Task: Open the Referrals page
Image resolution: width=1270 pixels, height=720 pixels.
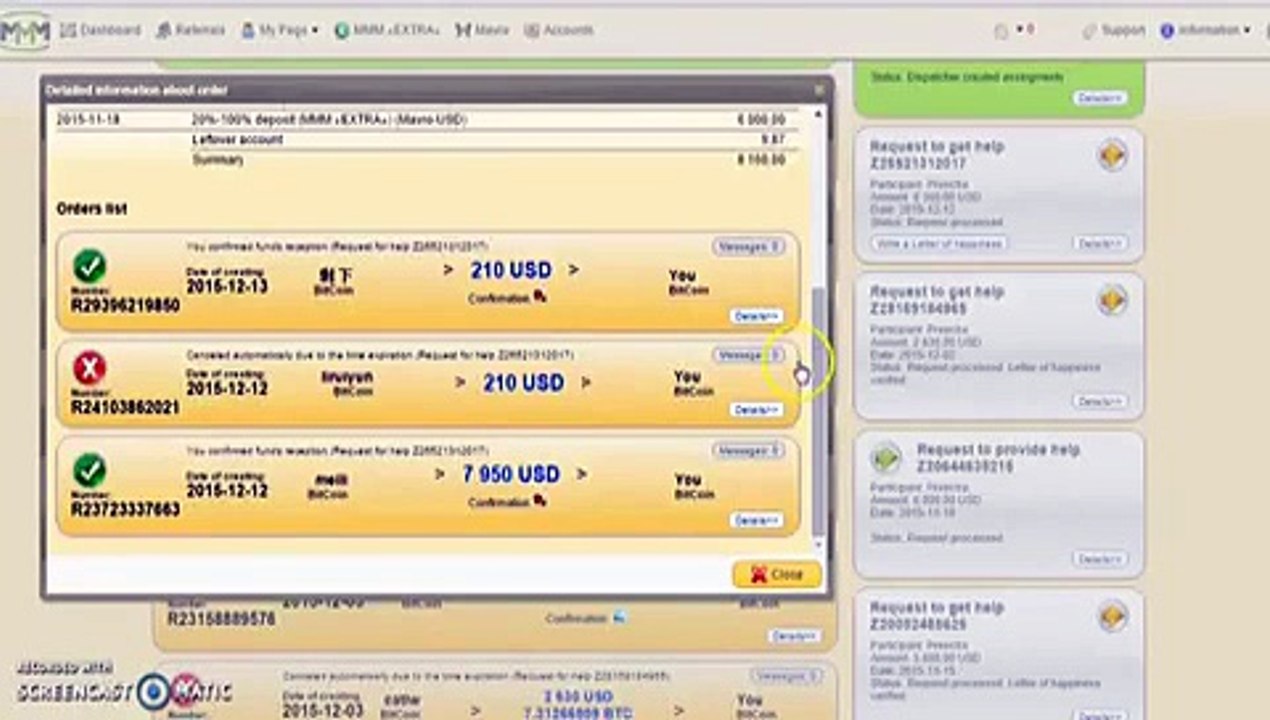Action: coord(190,31)
